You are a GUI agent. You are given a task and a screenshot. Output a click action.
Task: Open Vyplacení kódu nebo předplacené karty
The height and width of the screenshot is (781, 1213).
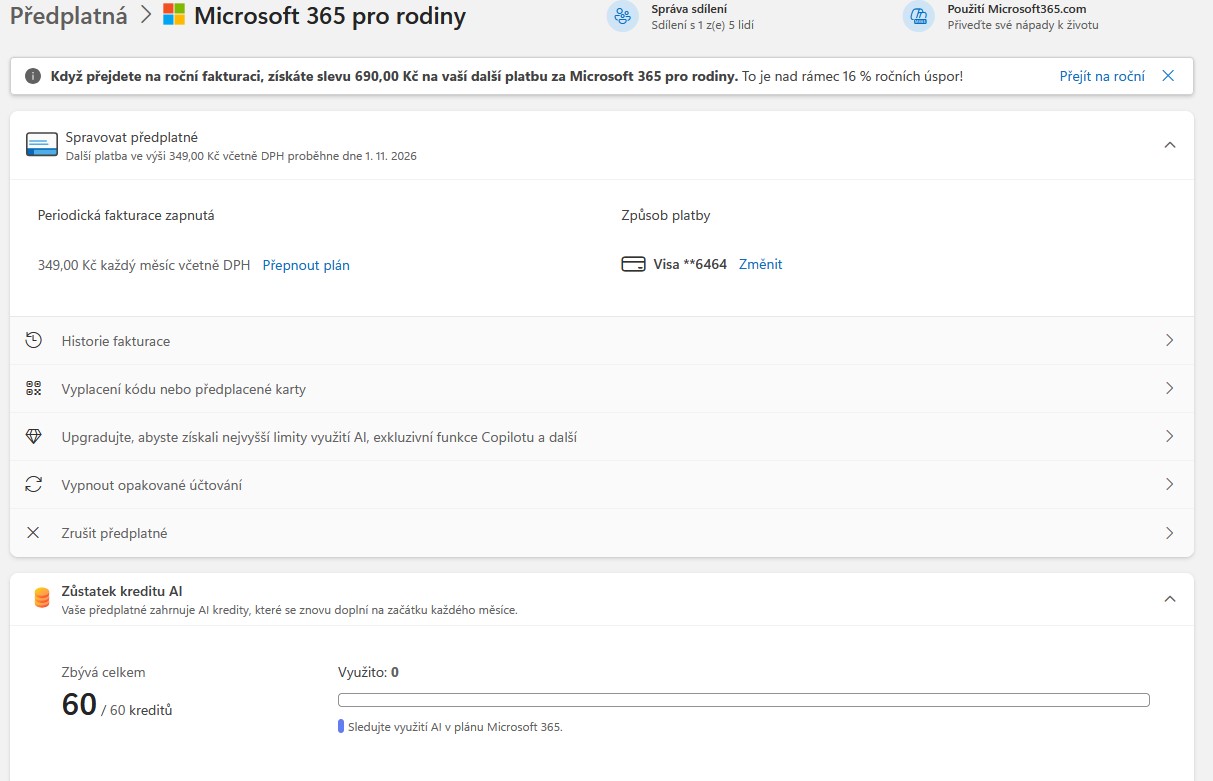click(602, 389)
